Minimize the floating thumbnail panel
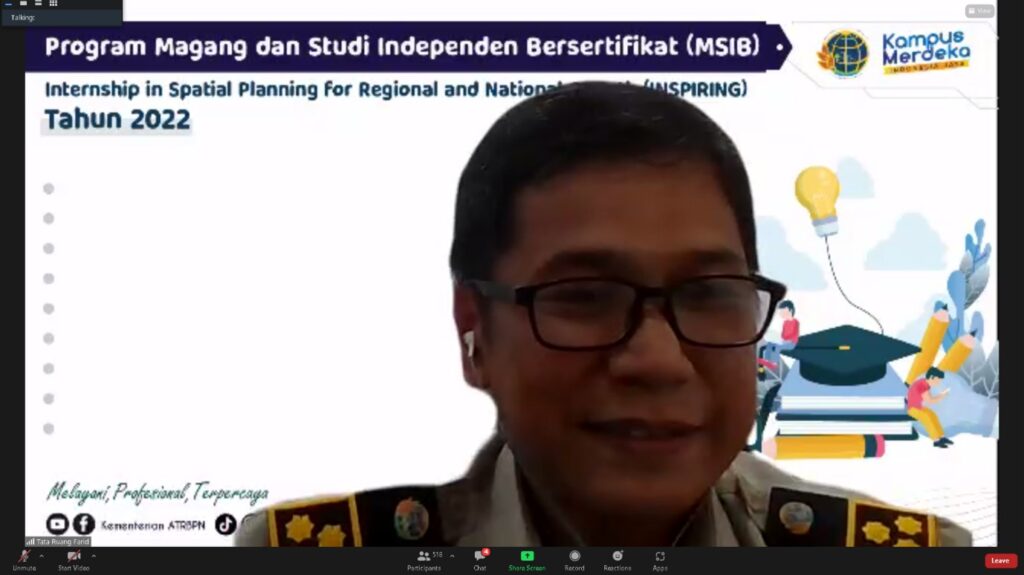 pyautogui.click(x=8, y=3)
